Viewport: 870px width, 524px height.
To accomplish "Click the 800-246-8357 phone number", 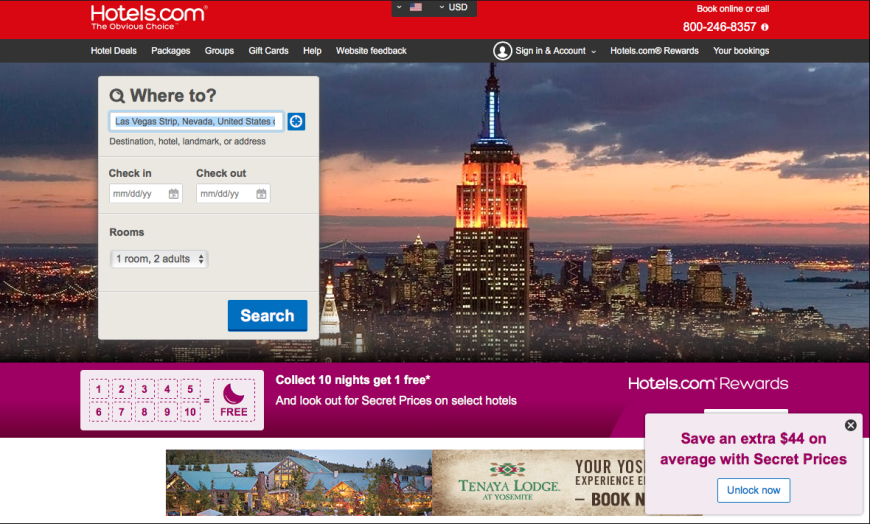I will coord(719,27).
